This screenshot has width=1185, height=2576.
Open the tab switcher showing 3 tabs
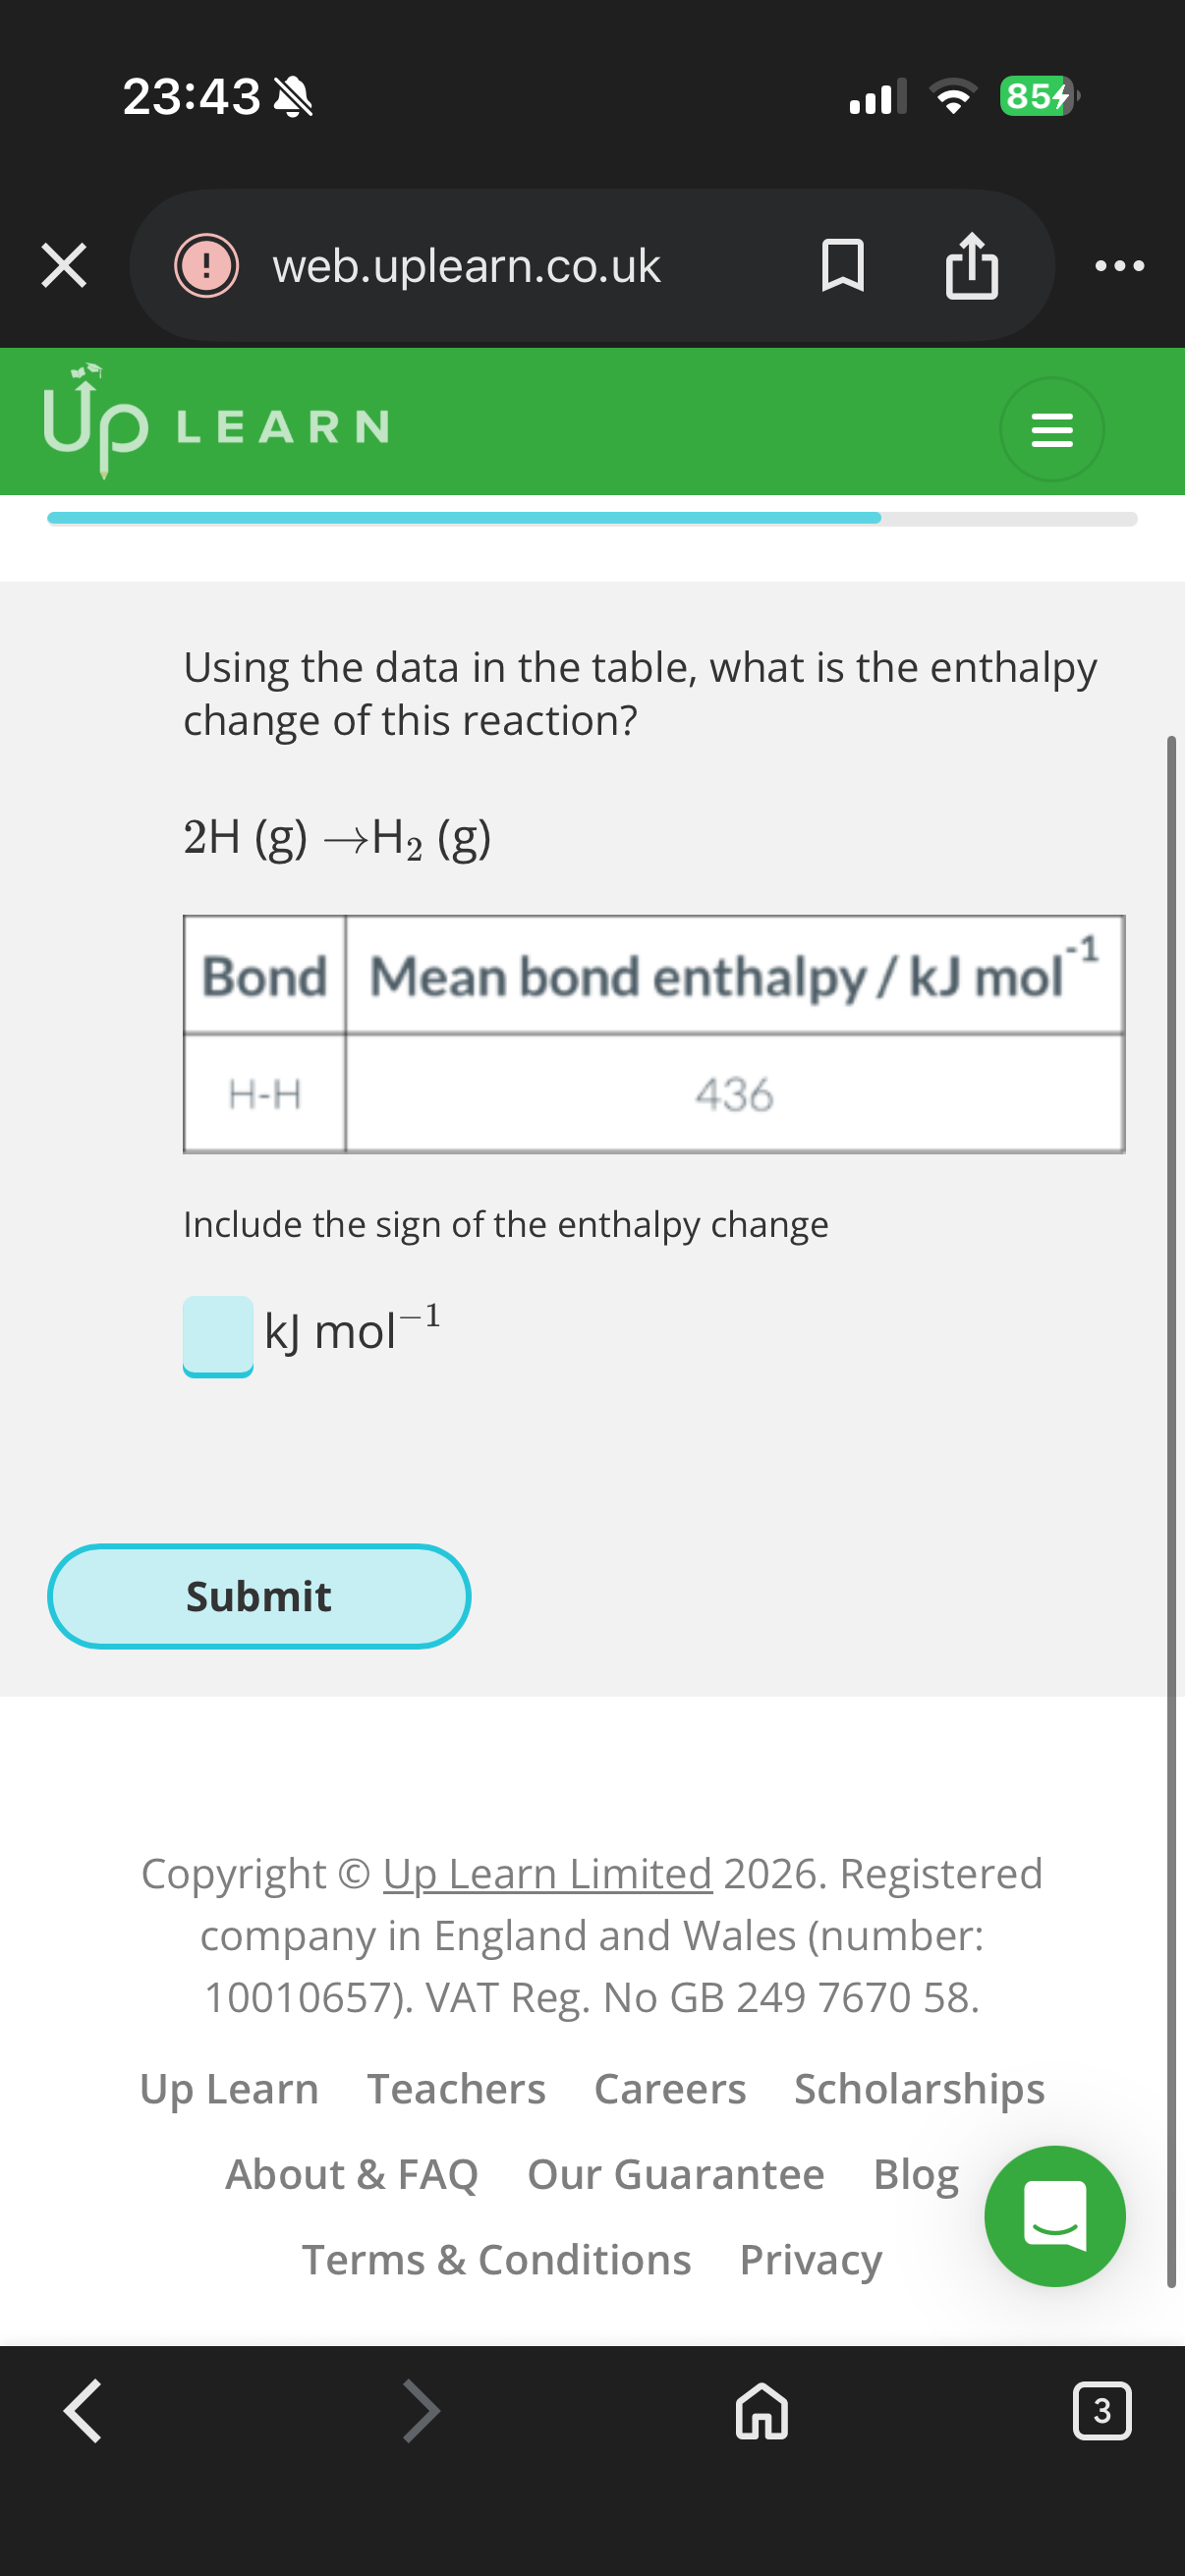click(1101, 2411)
